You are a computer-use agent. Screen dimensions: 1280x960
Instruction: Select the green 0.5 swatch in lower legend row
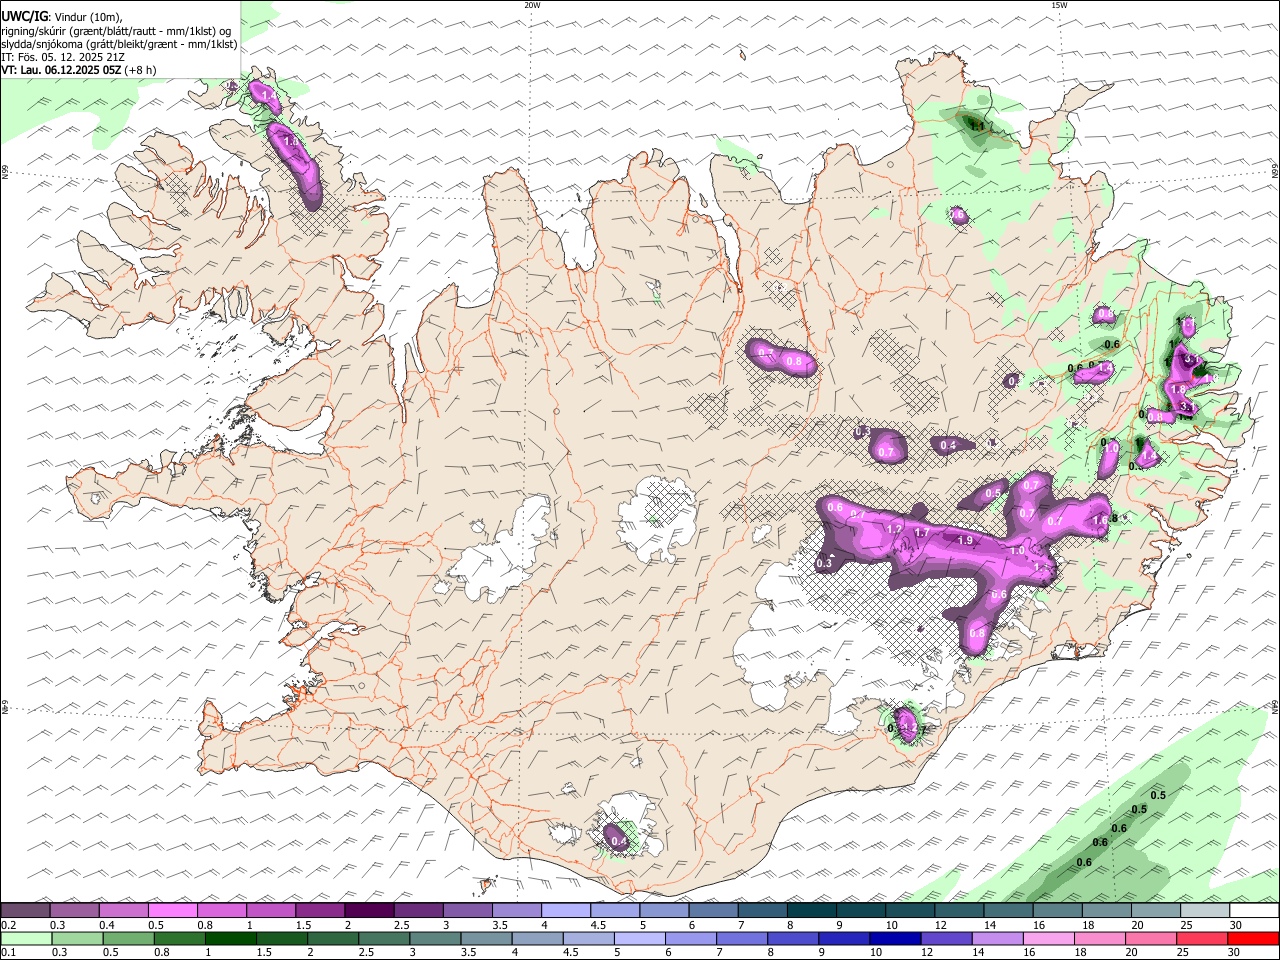[x=128, y=938]
